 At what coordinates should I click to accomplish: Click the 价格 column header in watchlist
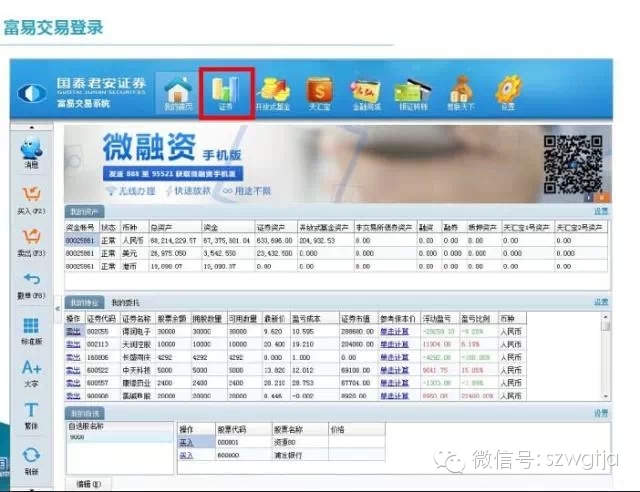(x=356, y=429)
